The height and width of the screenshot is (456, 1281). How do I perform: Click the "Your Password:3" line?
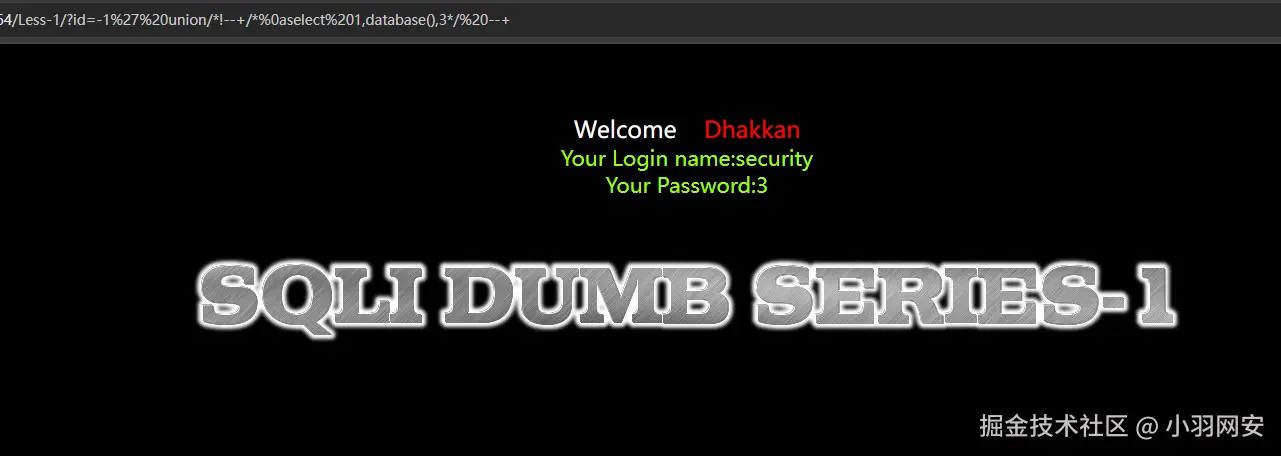pyautogui.click(x=687, y=185)
